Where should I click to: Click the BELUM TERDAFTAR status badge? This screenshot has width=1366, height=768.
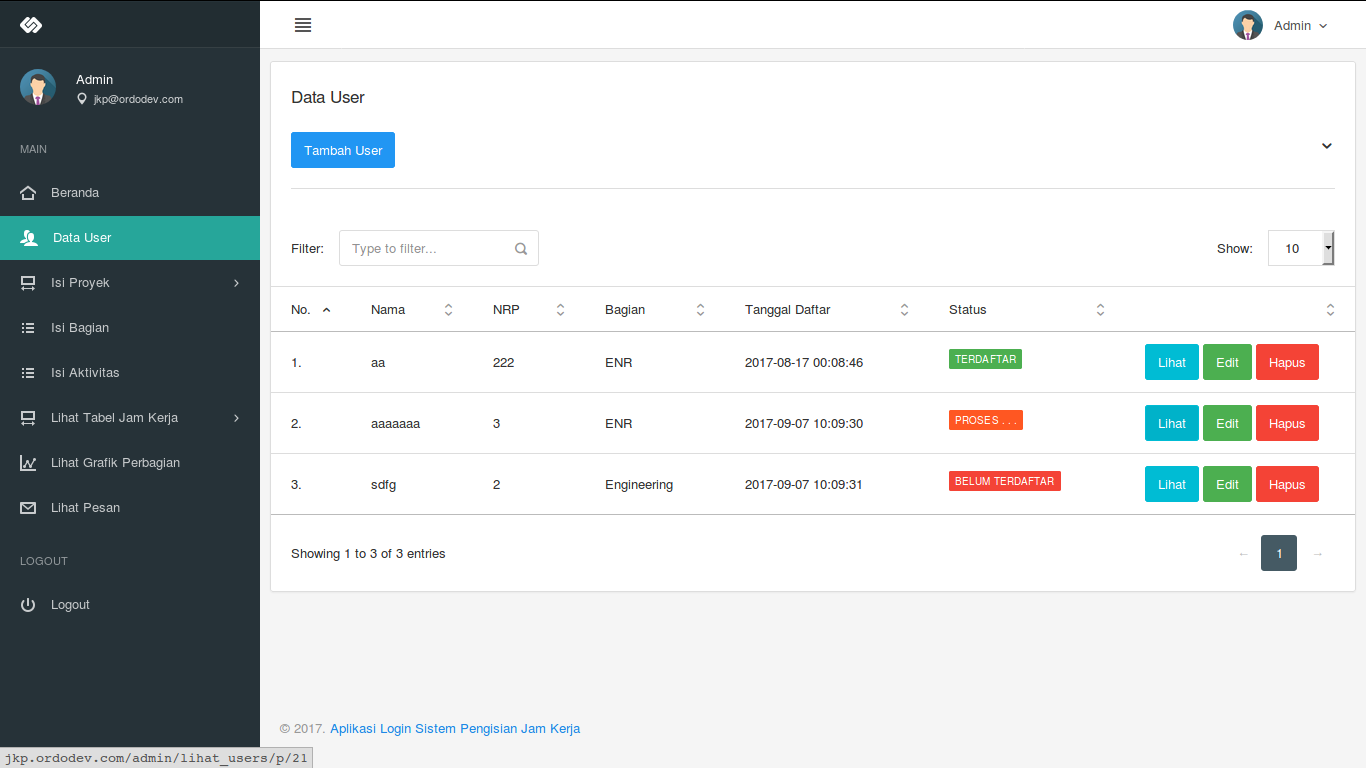pos(1005,481)
